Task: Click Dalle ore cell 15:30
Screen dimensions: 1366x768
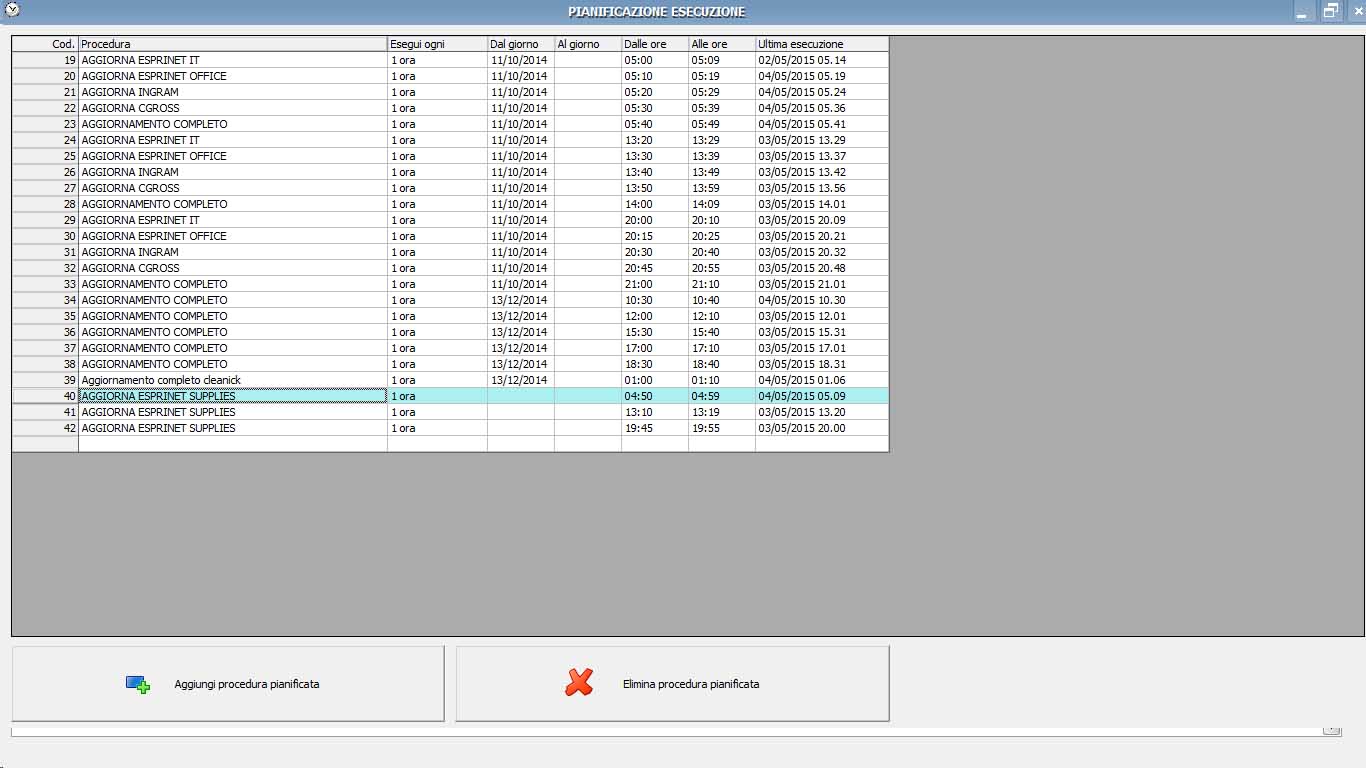Action: [655, 332]
